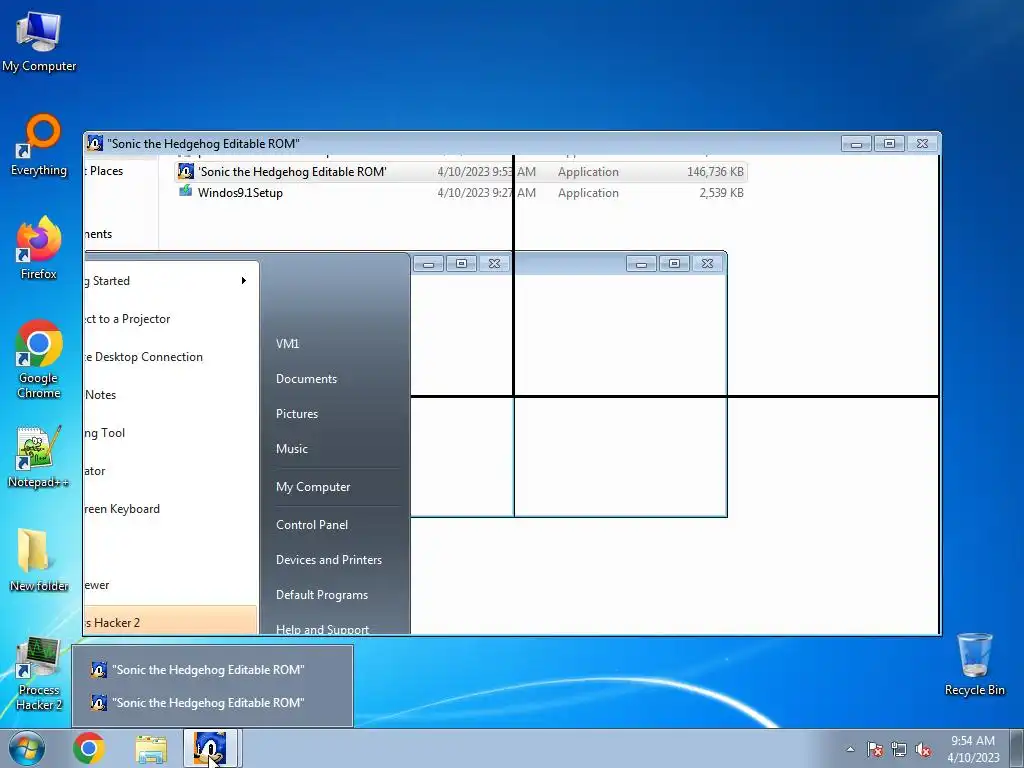Open Default Programs link

click(321, 595)
